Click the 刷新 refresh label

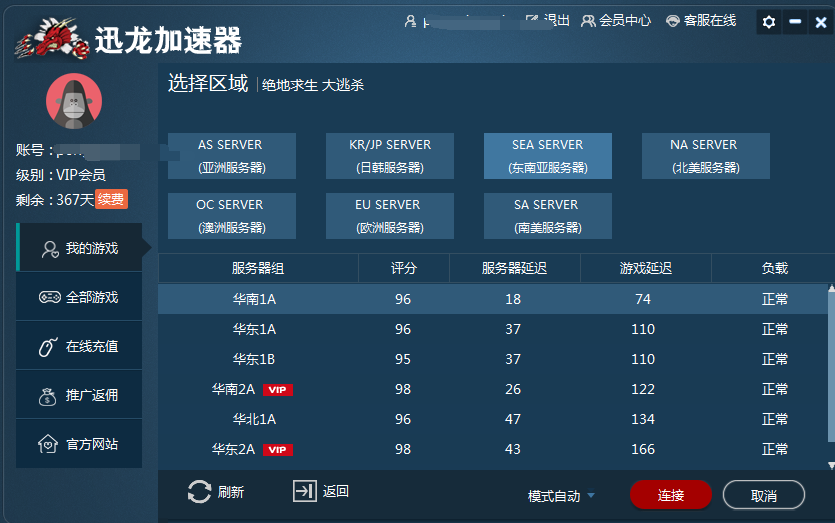[x=231, y=492]
